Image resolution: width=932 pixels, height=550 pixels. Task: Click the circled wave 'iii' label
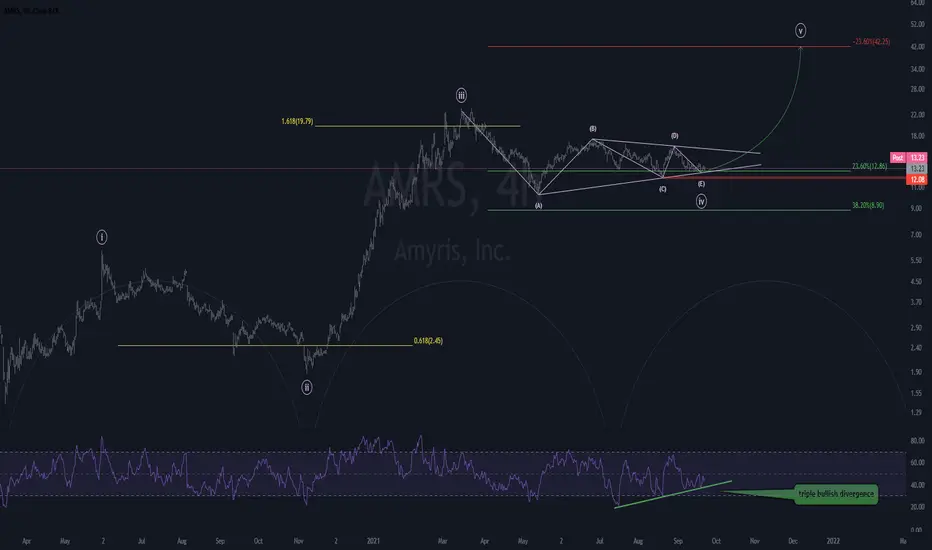click(461, 95)
